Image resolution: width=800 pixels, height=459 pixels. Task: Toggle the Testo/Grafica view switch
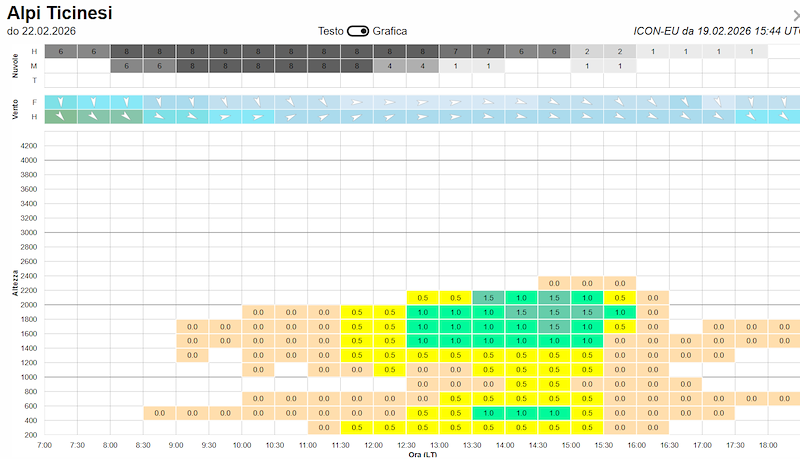click(x=358, y=31)
